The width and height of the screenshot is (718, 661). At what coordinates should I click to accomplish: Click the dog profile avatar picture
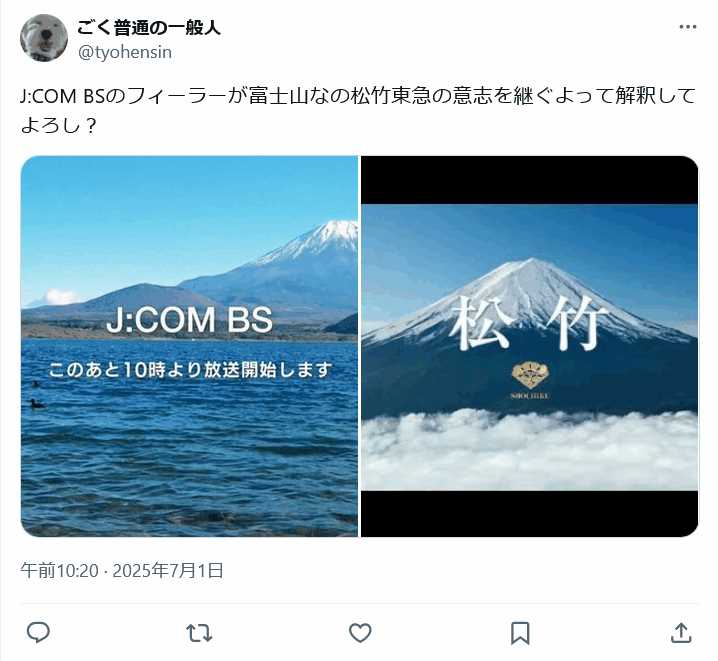tap(44, 38)
